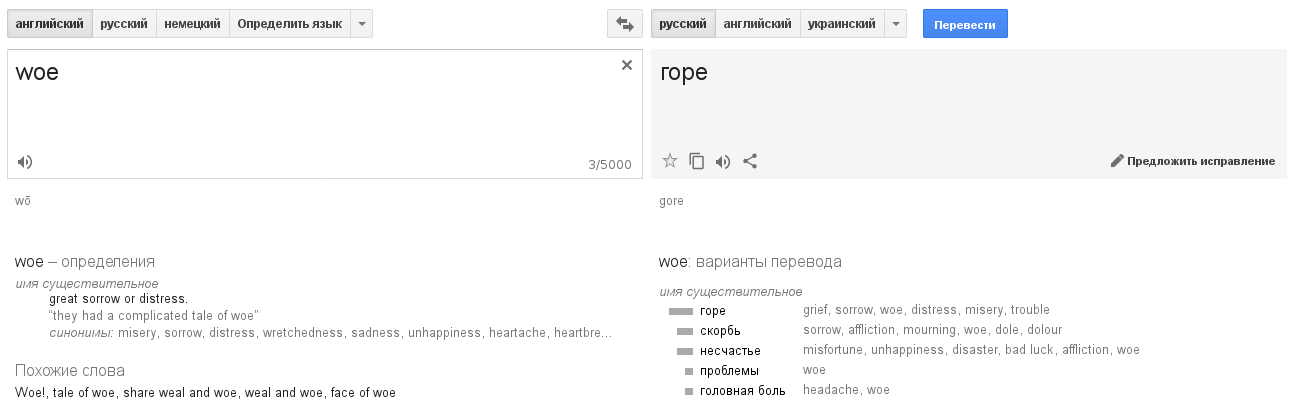
Task: Star the translation to save it
Action: [x=670, y=160]
